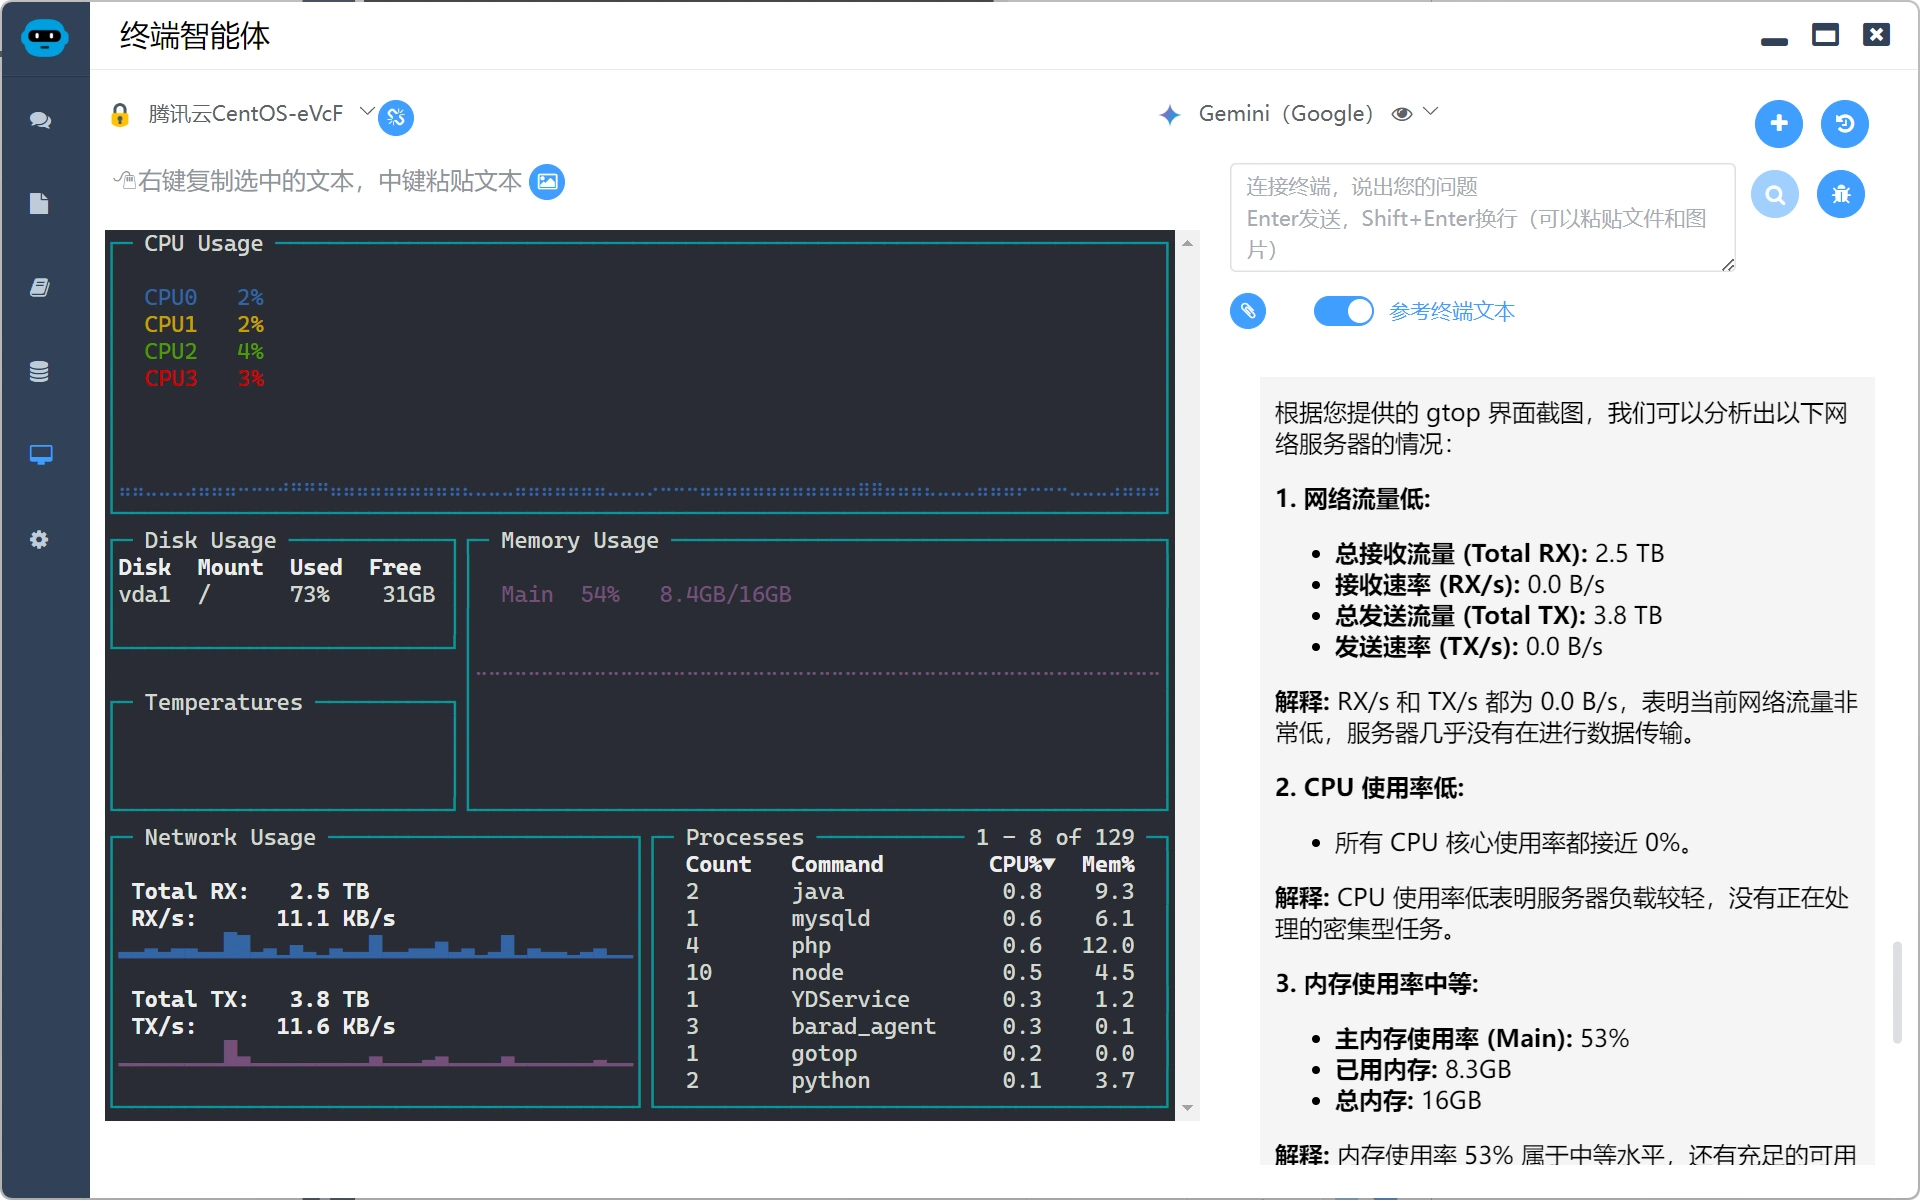Click the camera/screenshot icon
This screenshot has width=1920, height=1200.
point(549,181)
